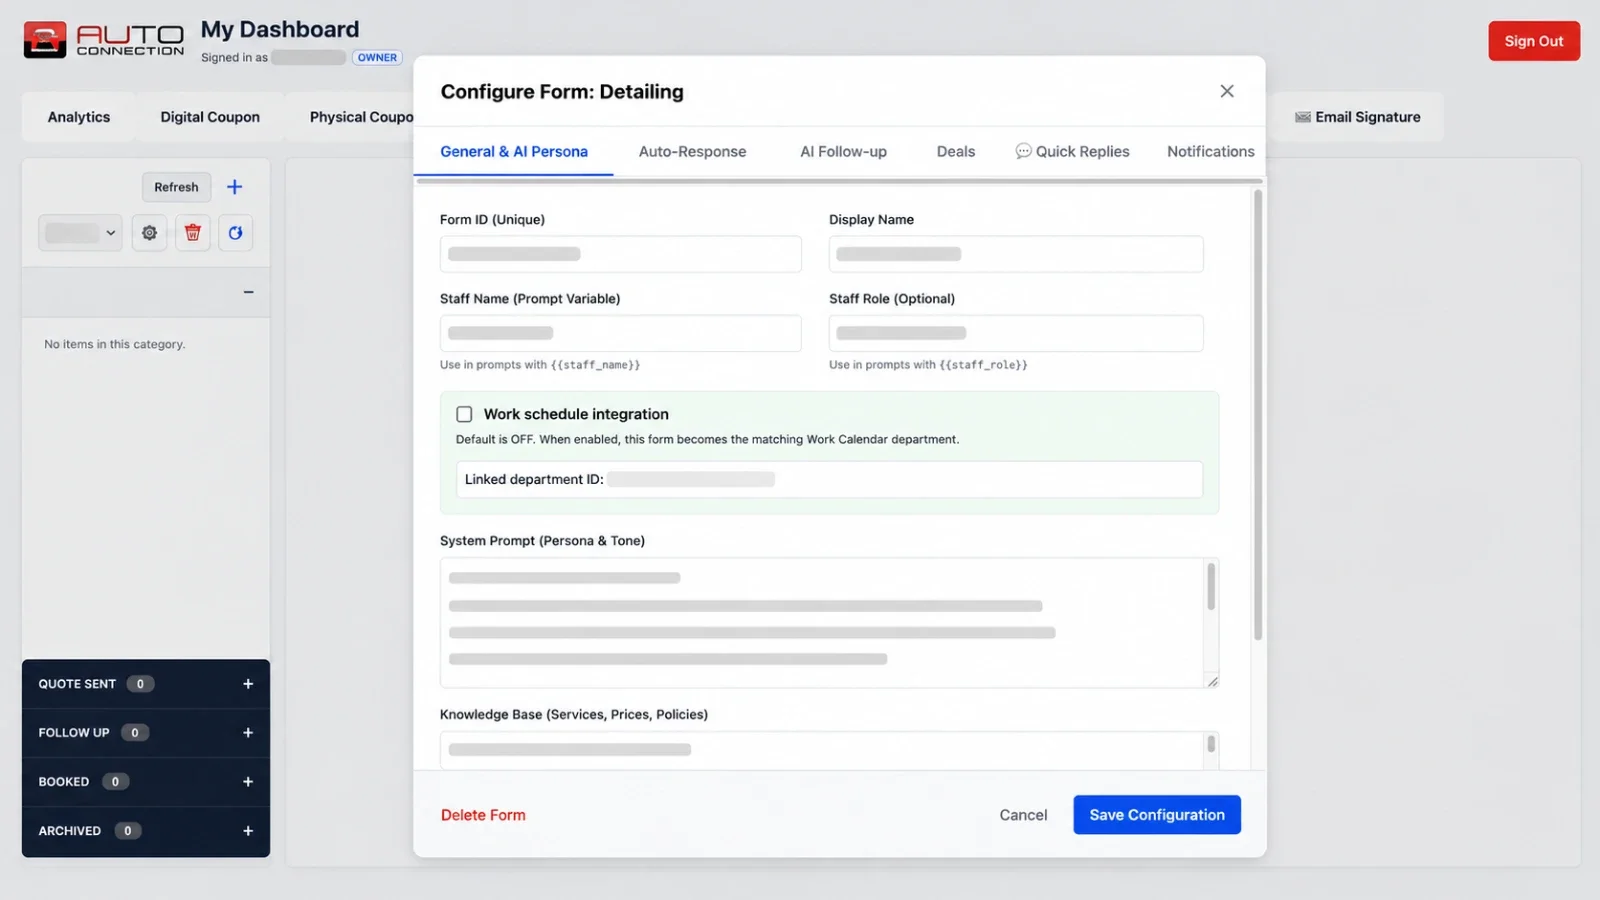Open the AI Follow-up tab

[843, 152]
